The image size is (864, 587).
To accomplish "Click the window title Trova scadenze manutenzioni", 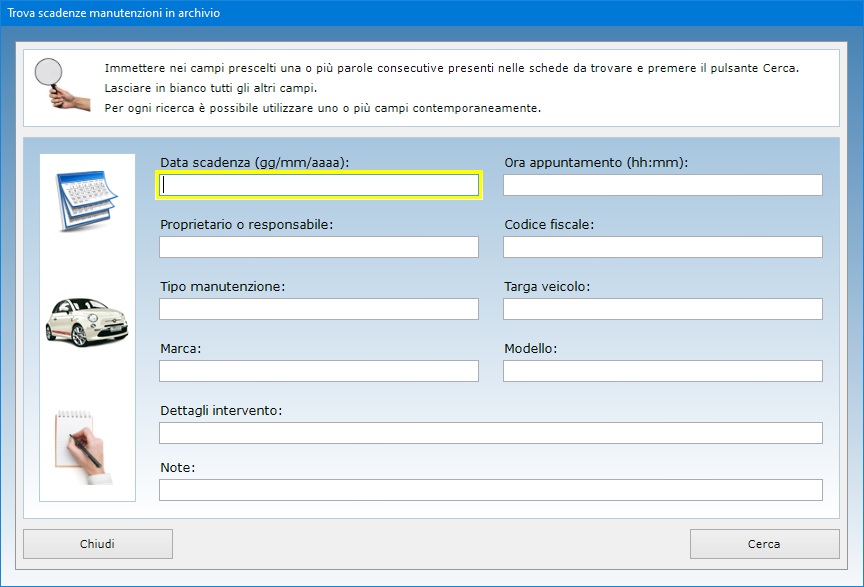I will coord(114,13).
